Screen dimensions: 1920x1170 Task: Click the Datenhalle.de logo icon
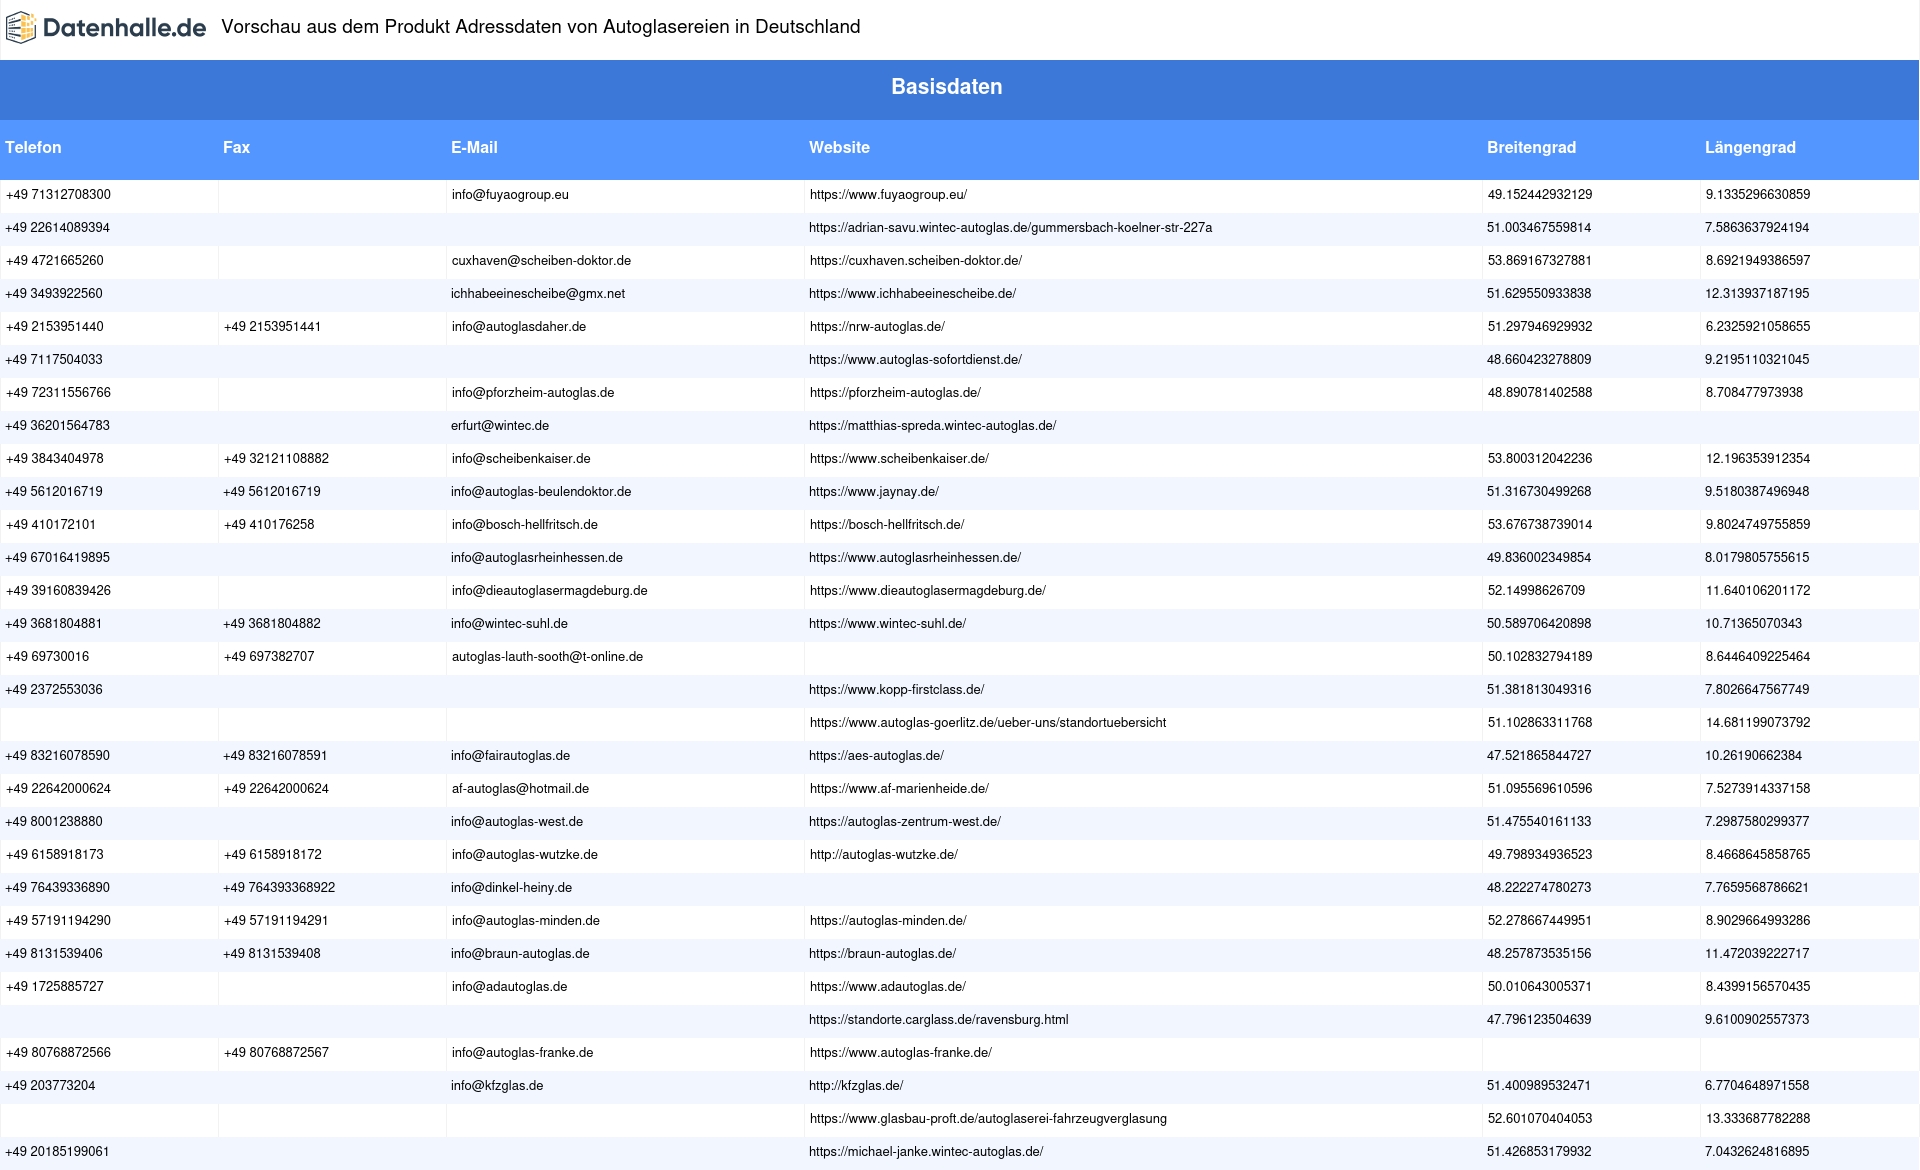(x=21, y=28)
